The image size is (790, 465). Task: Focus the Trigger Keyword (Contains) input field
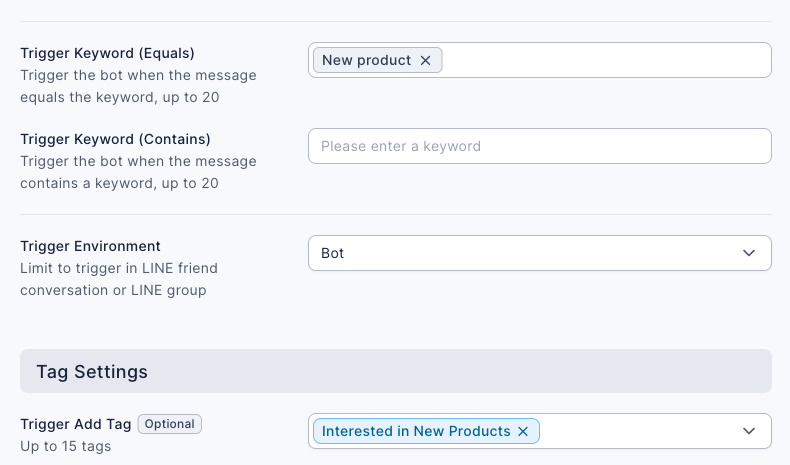point(540,146)
